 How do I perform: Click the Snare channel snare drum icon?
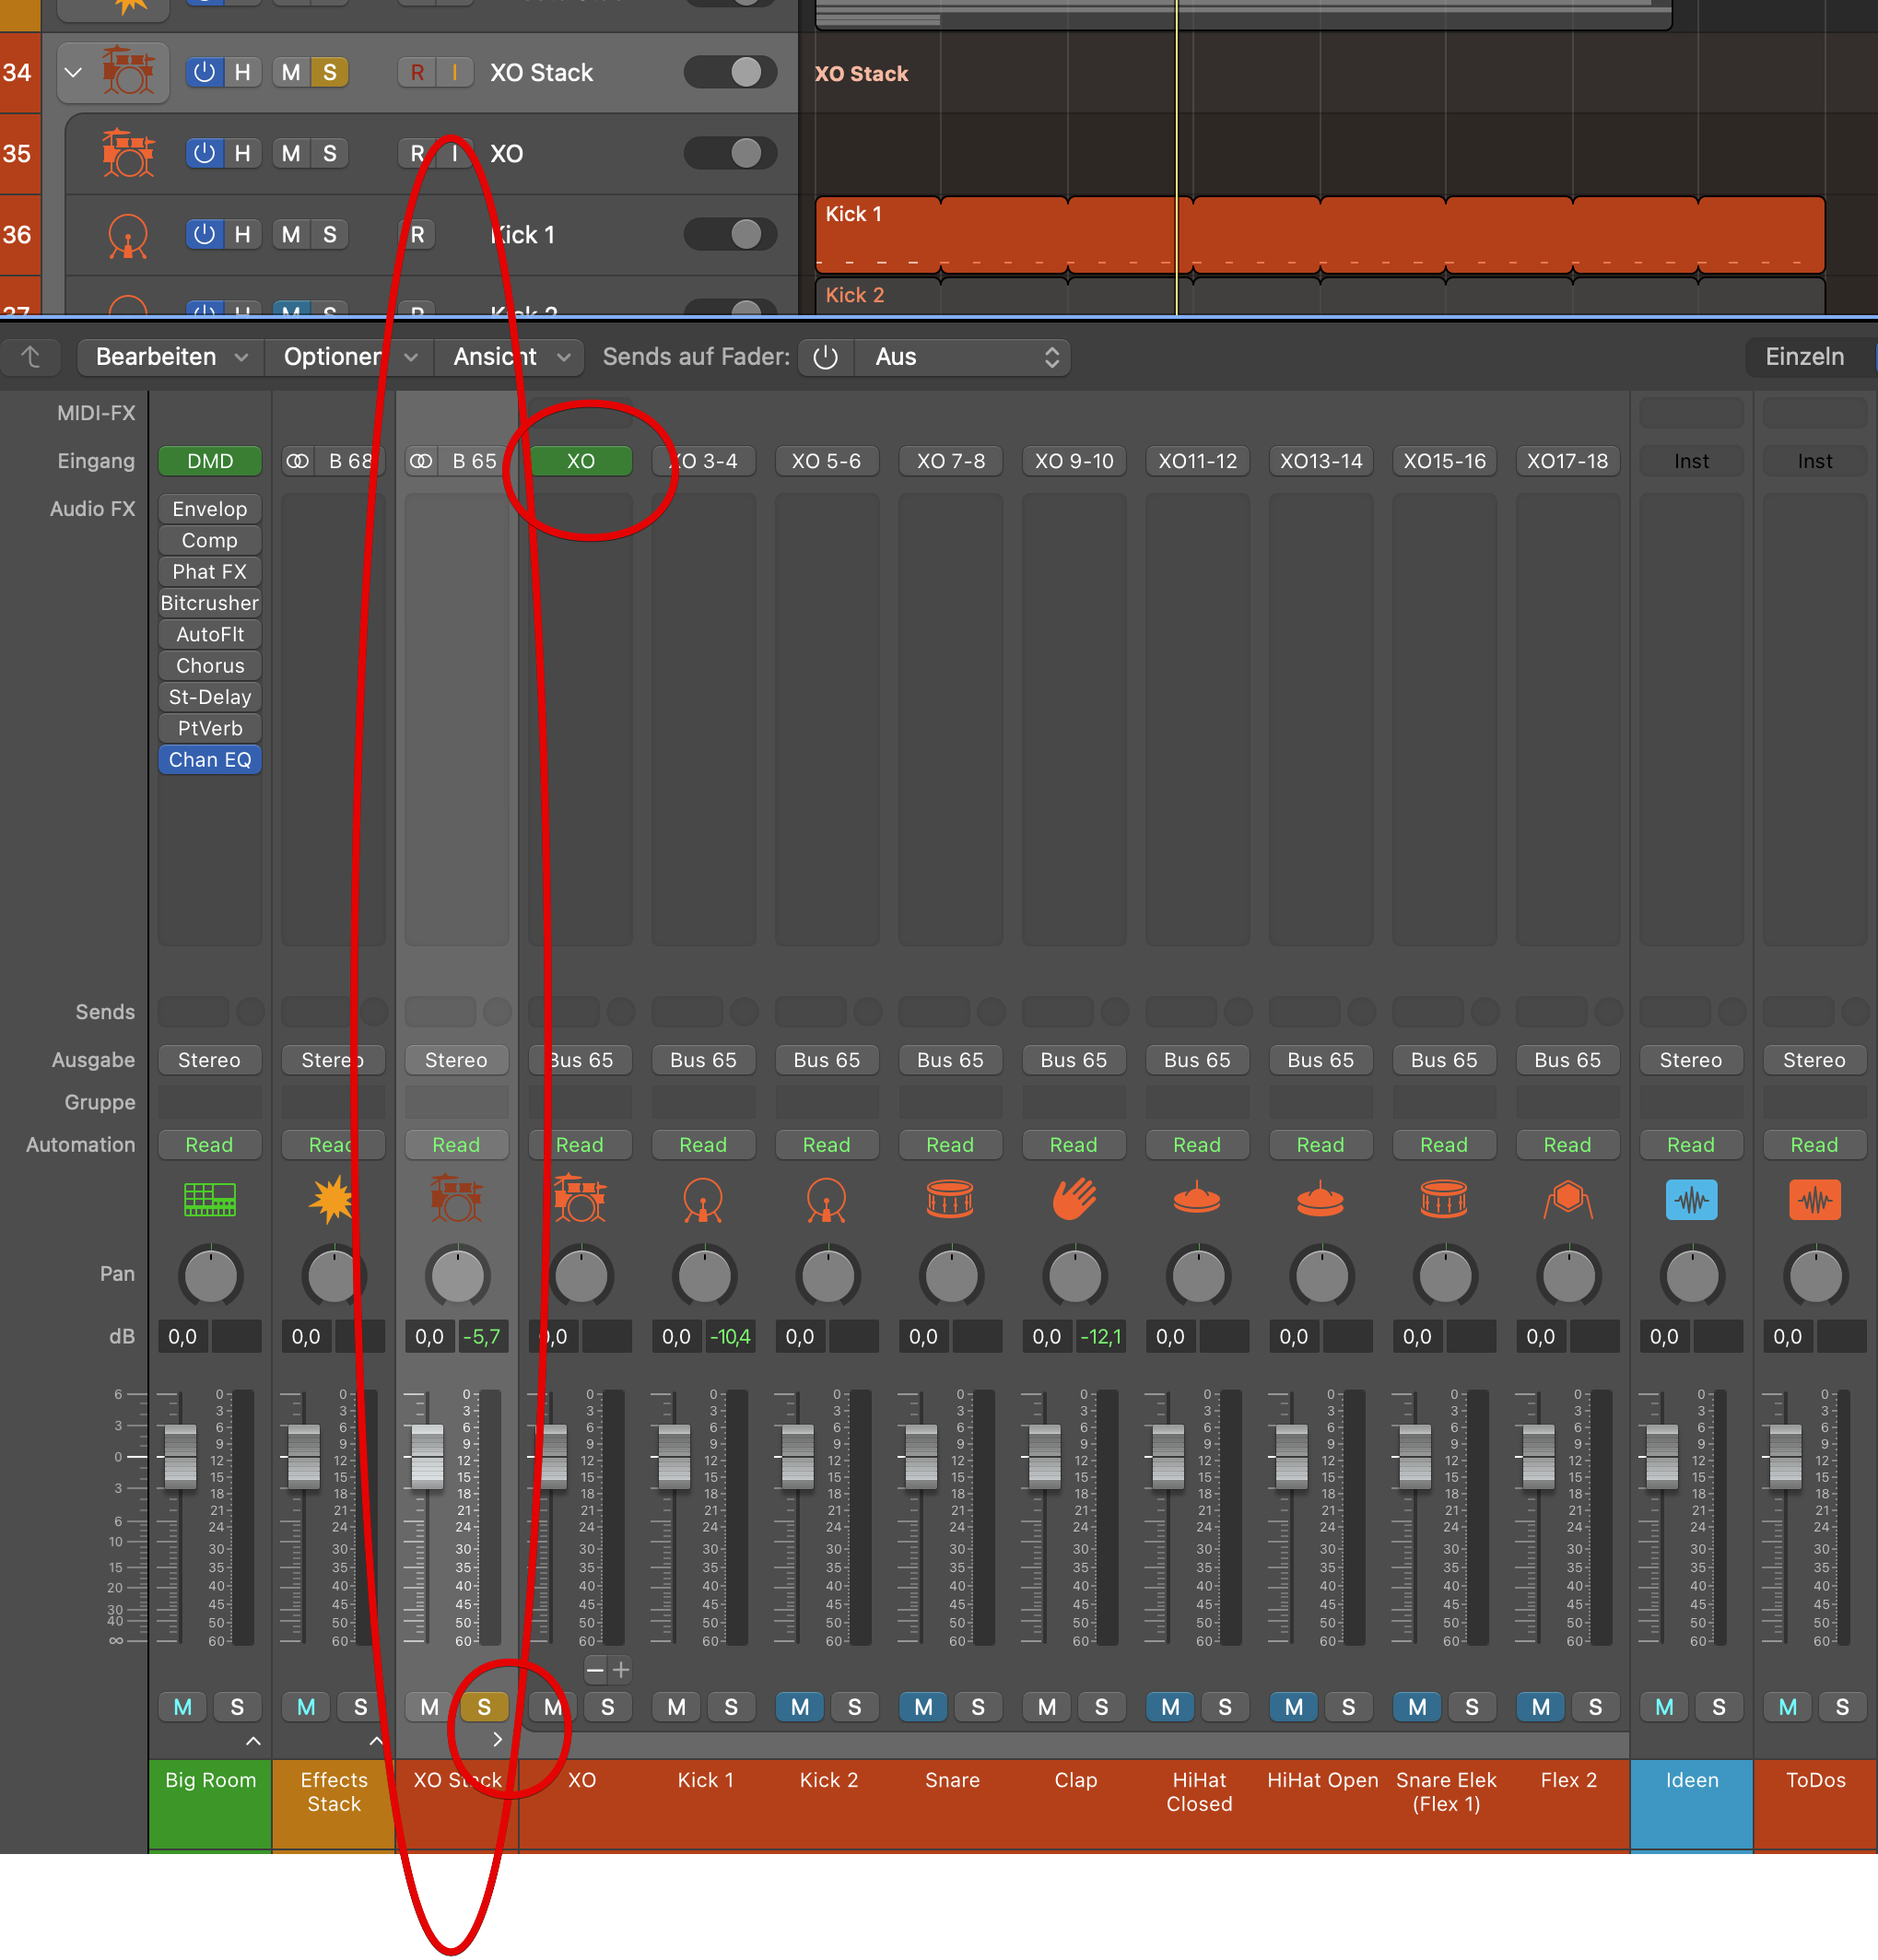[x=950, y=1200]
